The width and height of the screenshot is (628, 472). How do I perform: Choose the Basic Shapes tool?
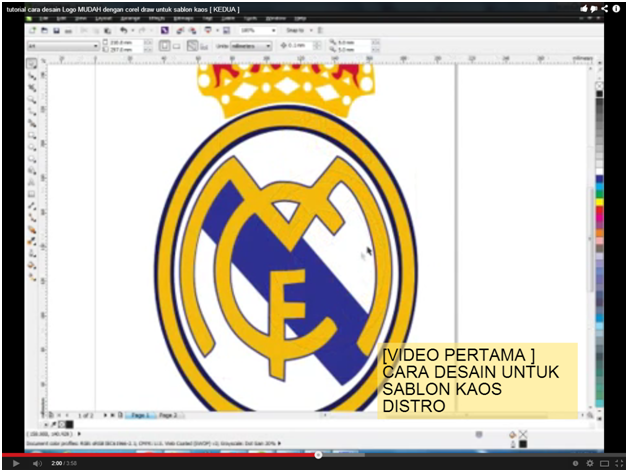(32, 171)
